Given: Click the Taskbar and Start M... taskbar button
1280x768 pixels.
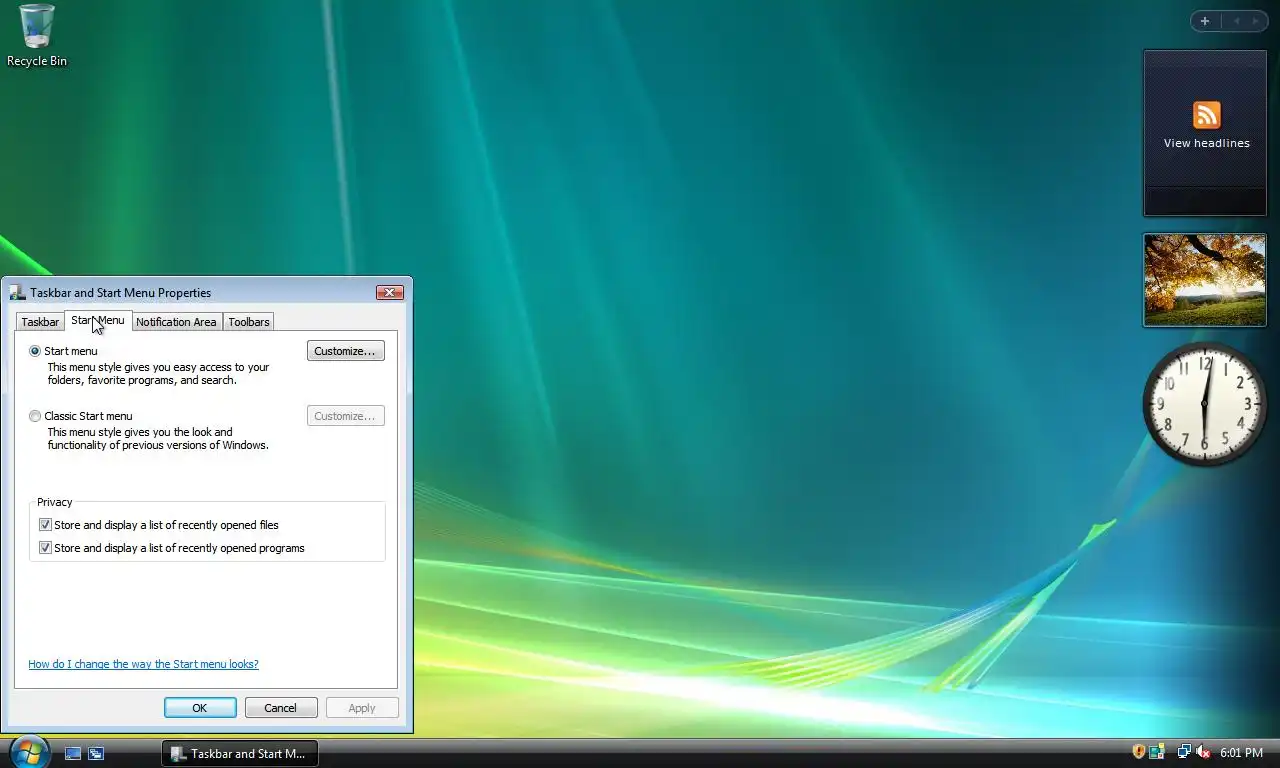Looking at the screenshot, I should [x=240, y=753].
